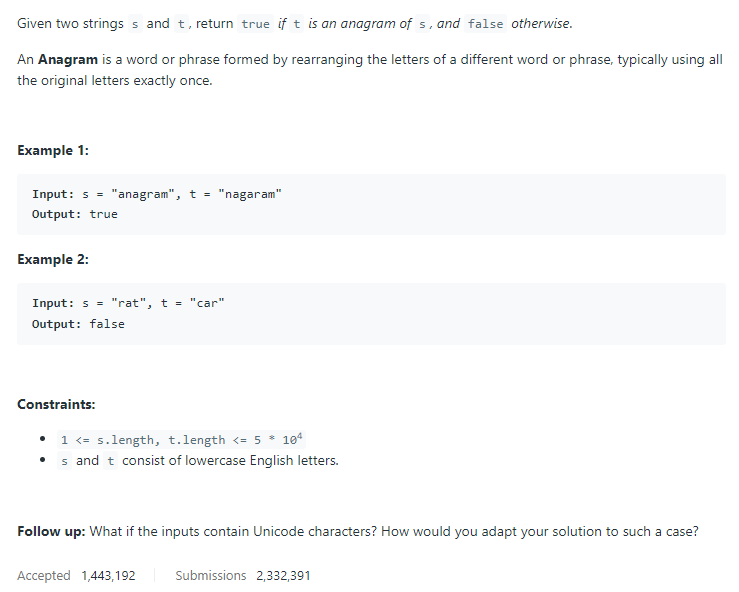Click the inline code 't' in first sentence
The width and height of the screenshot is (739, 592).
coord(181,24)
